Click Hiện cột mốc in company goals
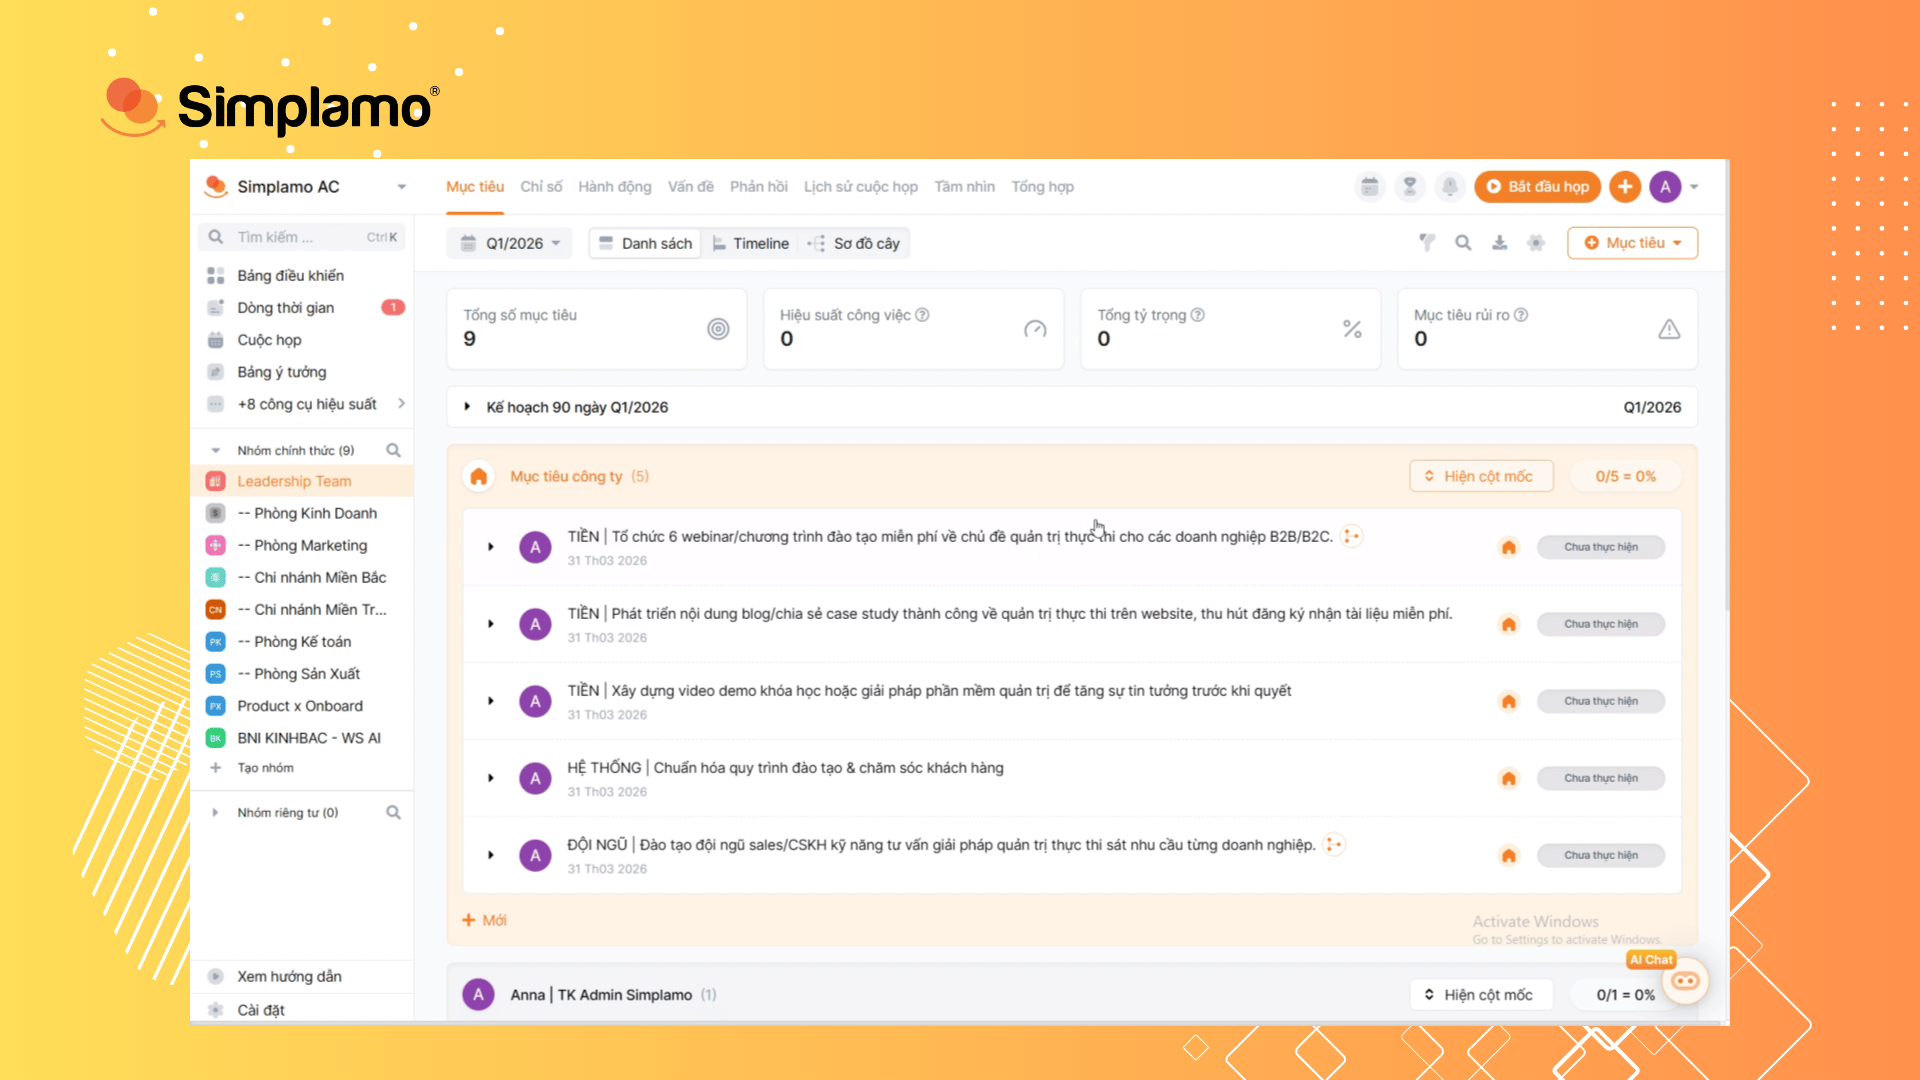Screen dimensions: 1920x1080 click(x=1481, y=477)
